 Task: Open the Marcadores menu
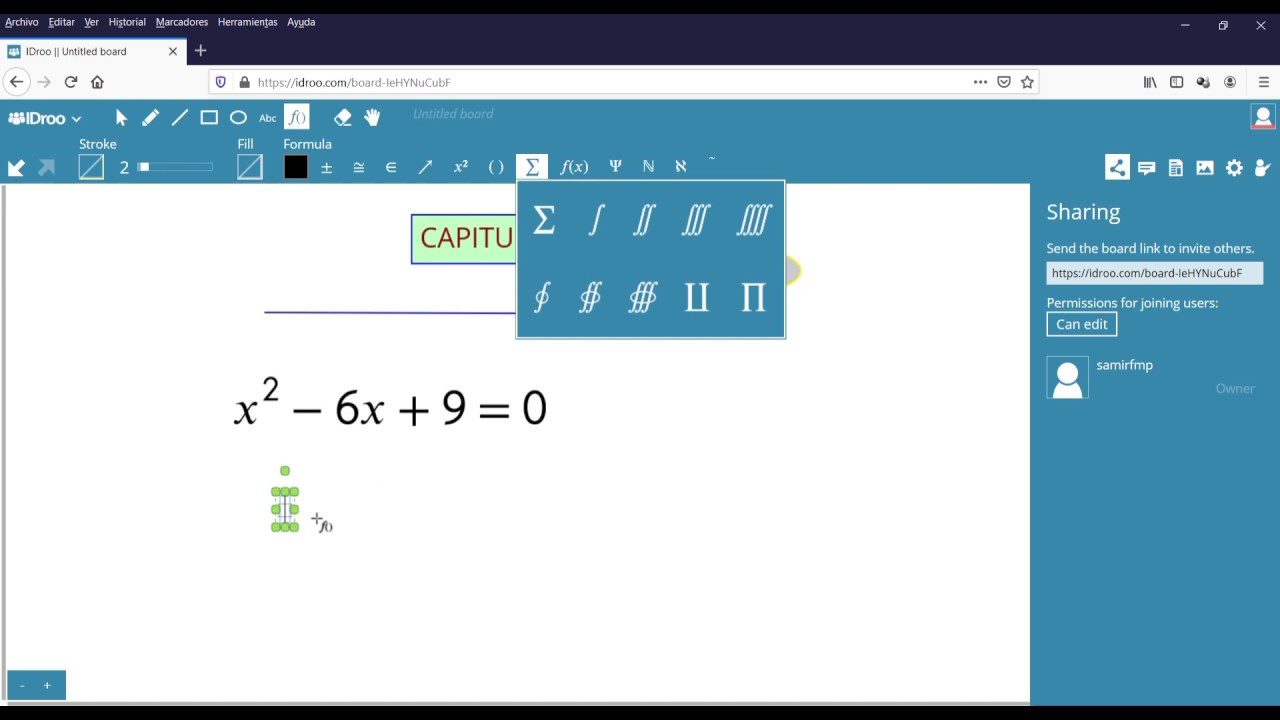click(182, 22)
